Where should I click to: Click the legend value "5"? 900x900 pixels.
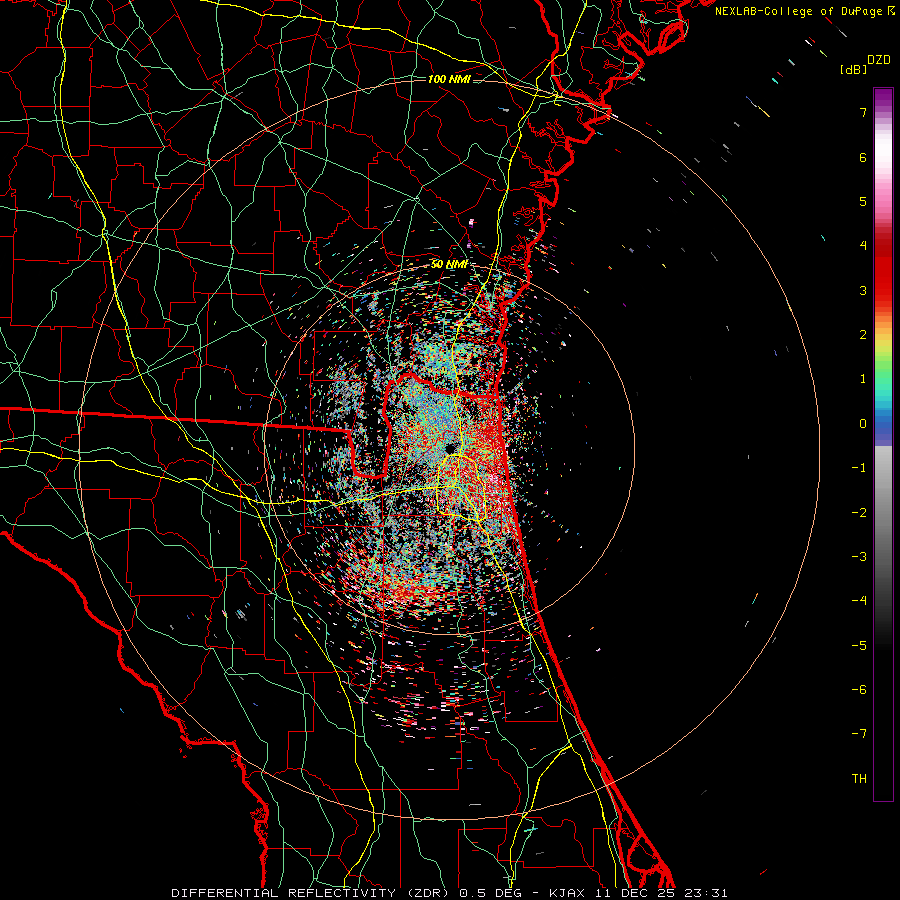click(863, 201)
